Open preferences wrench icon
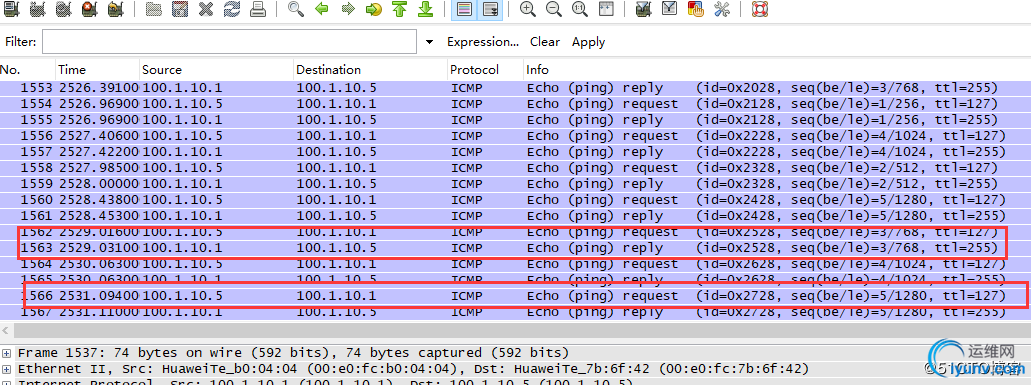The image size is (1031, 385). click(721, 9)
